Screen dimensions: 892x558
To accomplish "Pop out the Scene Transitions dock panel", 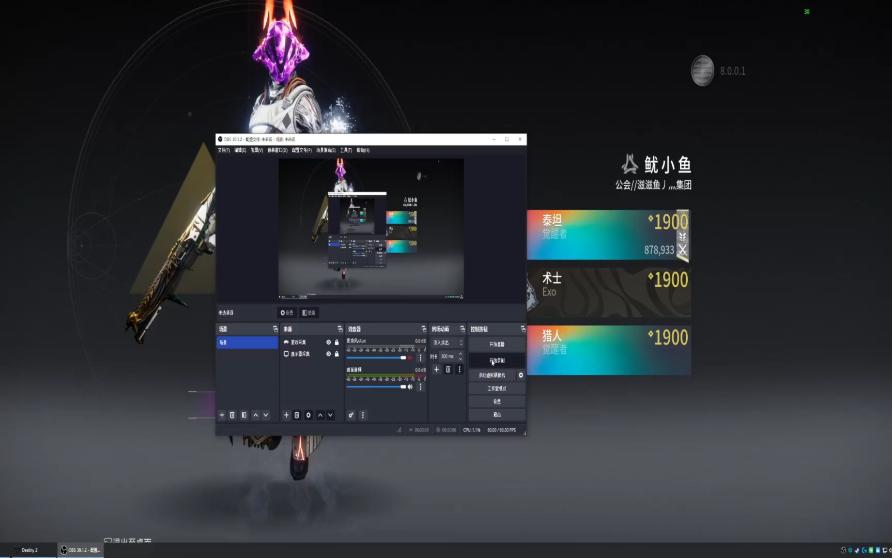I will [x=462, y=329].
